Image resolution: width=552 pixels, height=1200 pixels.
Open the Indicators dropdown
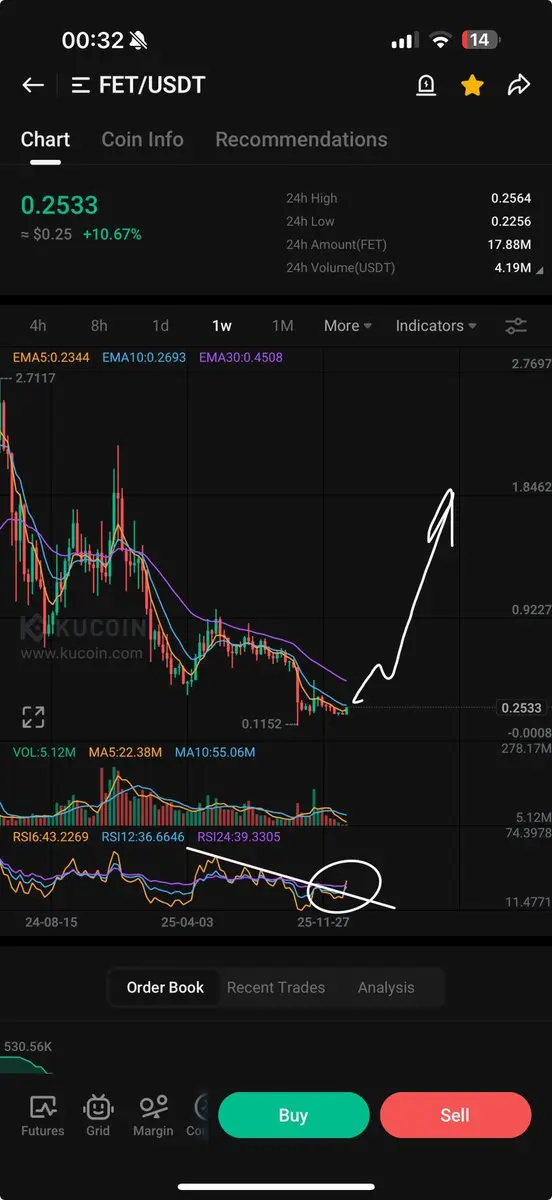(436, 326)
